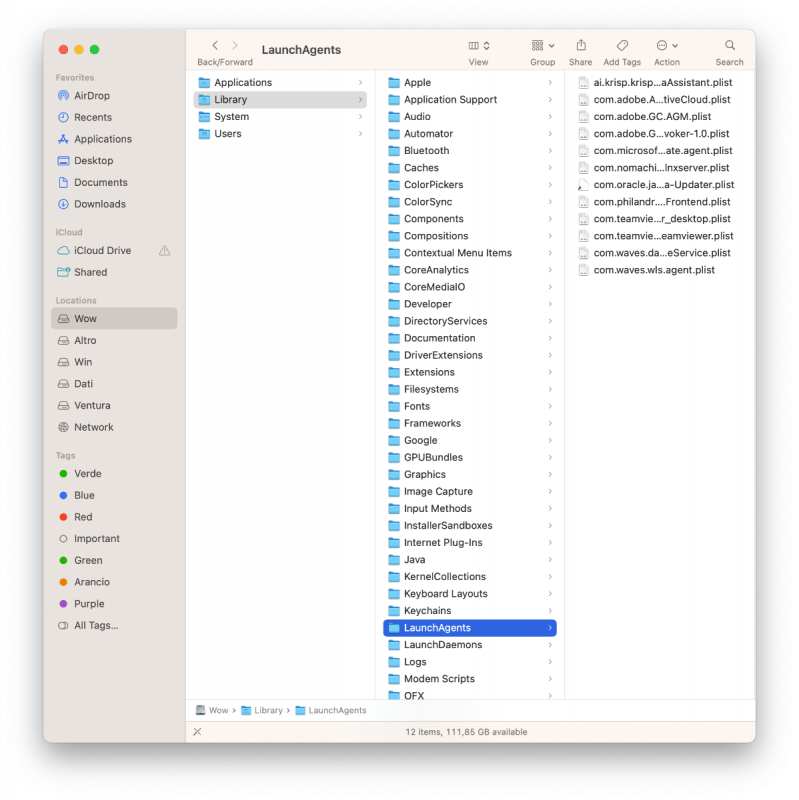Filter by the Blue tag

tap(114, 495)
